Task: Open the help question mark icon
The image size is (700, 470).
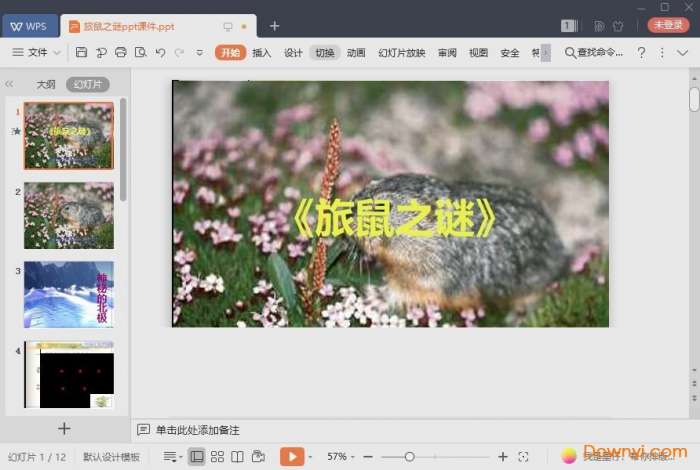Action: (642, 53)
